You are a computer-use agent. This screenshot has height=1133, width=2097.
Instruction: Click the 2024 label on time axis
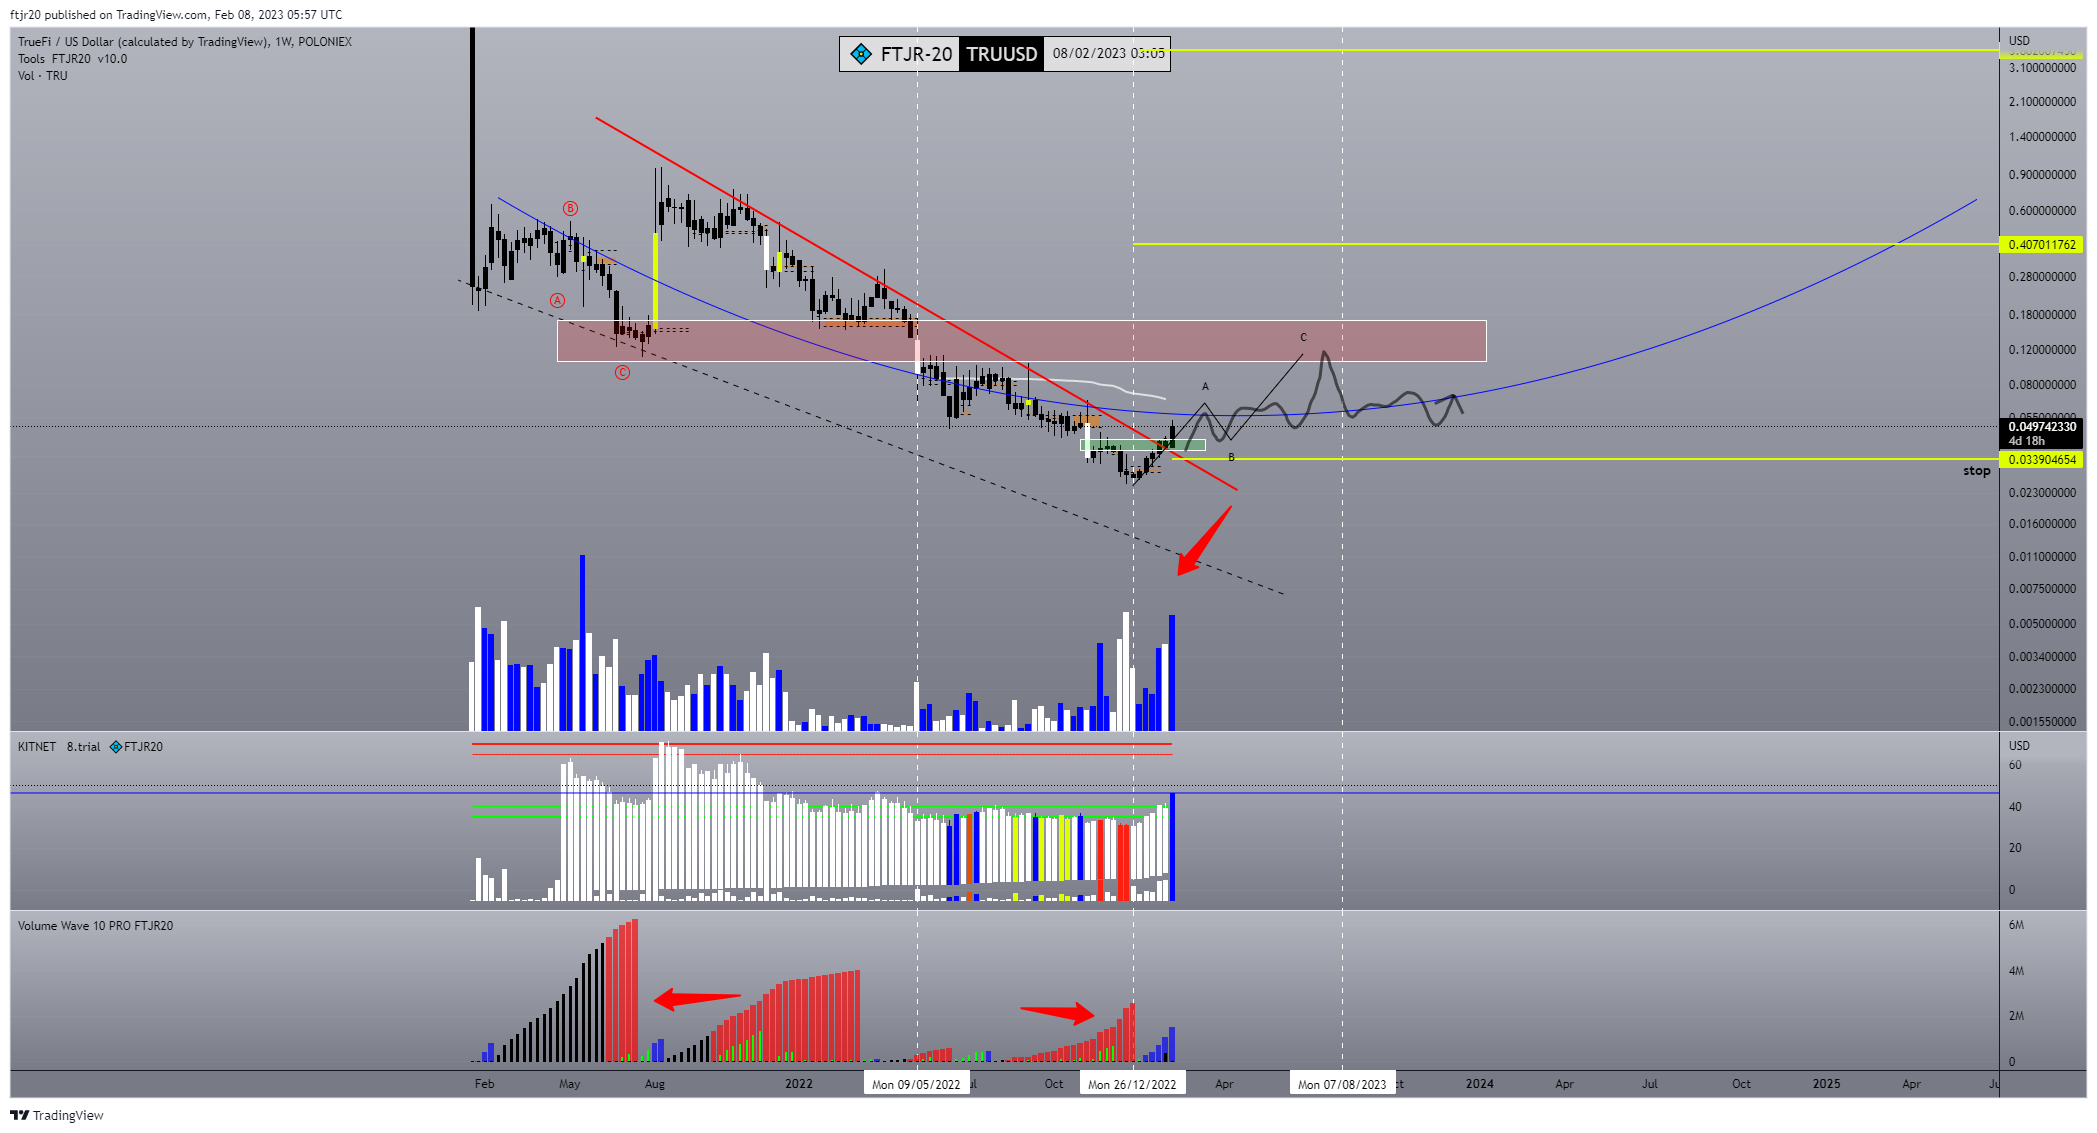(1480, 1084)
